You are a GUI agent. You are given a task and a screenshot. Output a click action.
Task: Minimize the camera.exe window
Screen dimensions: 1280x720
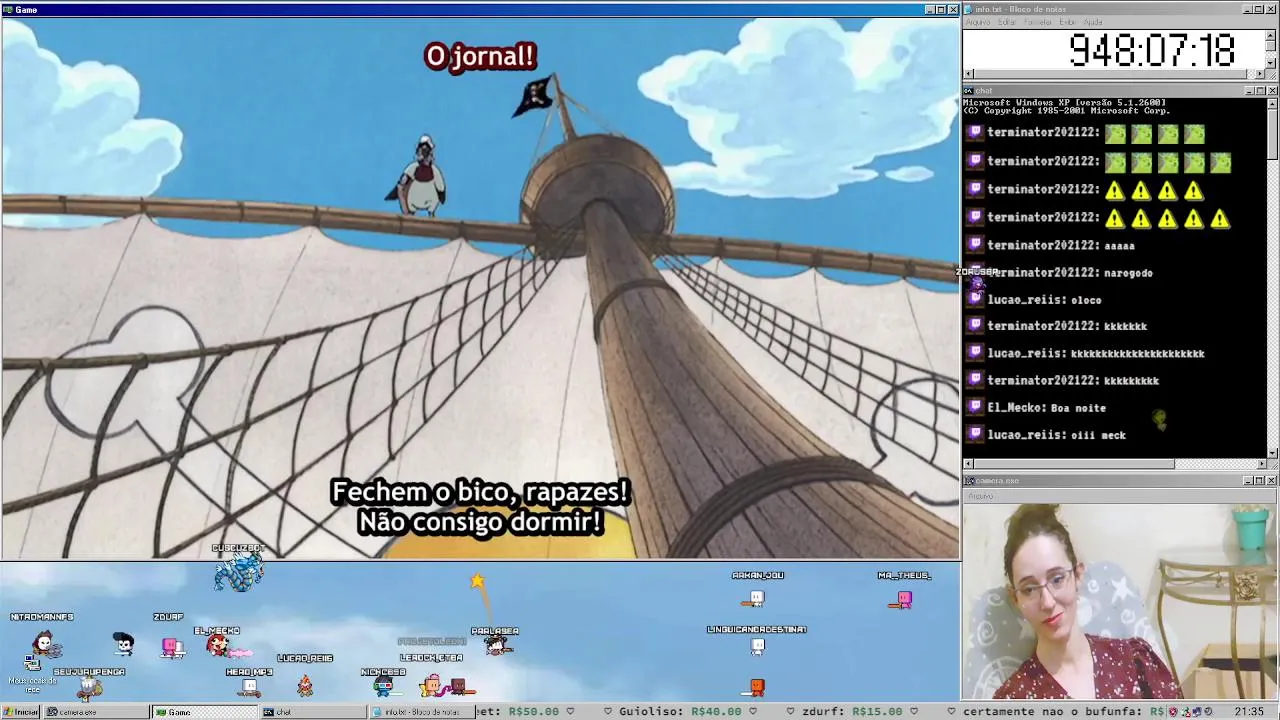pos(1248,481)
